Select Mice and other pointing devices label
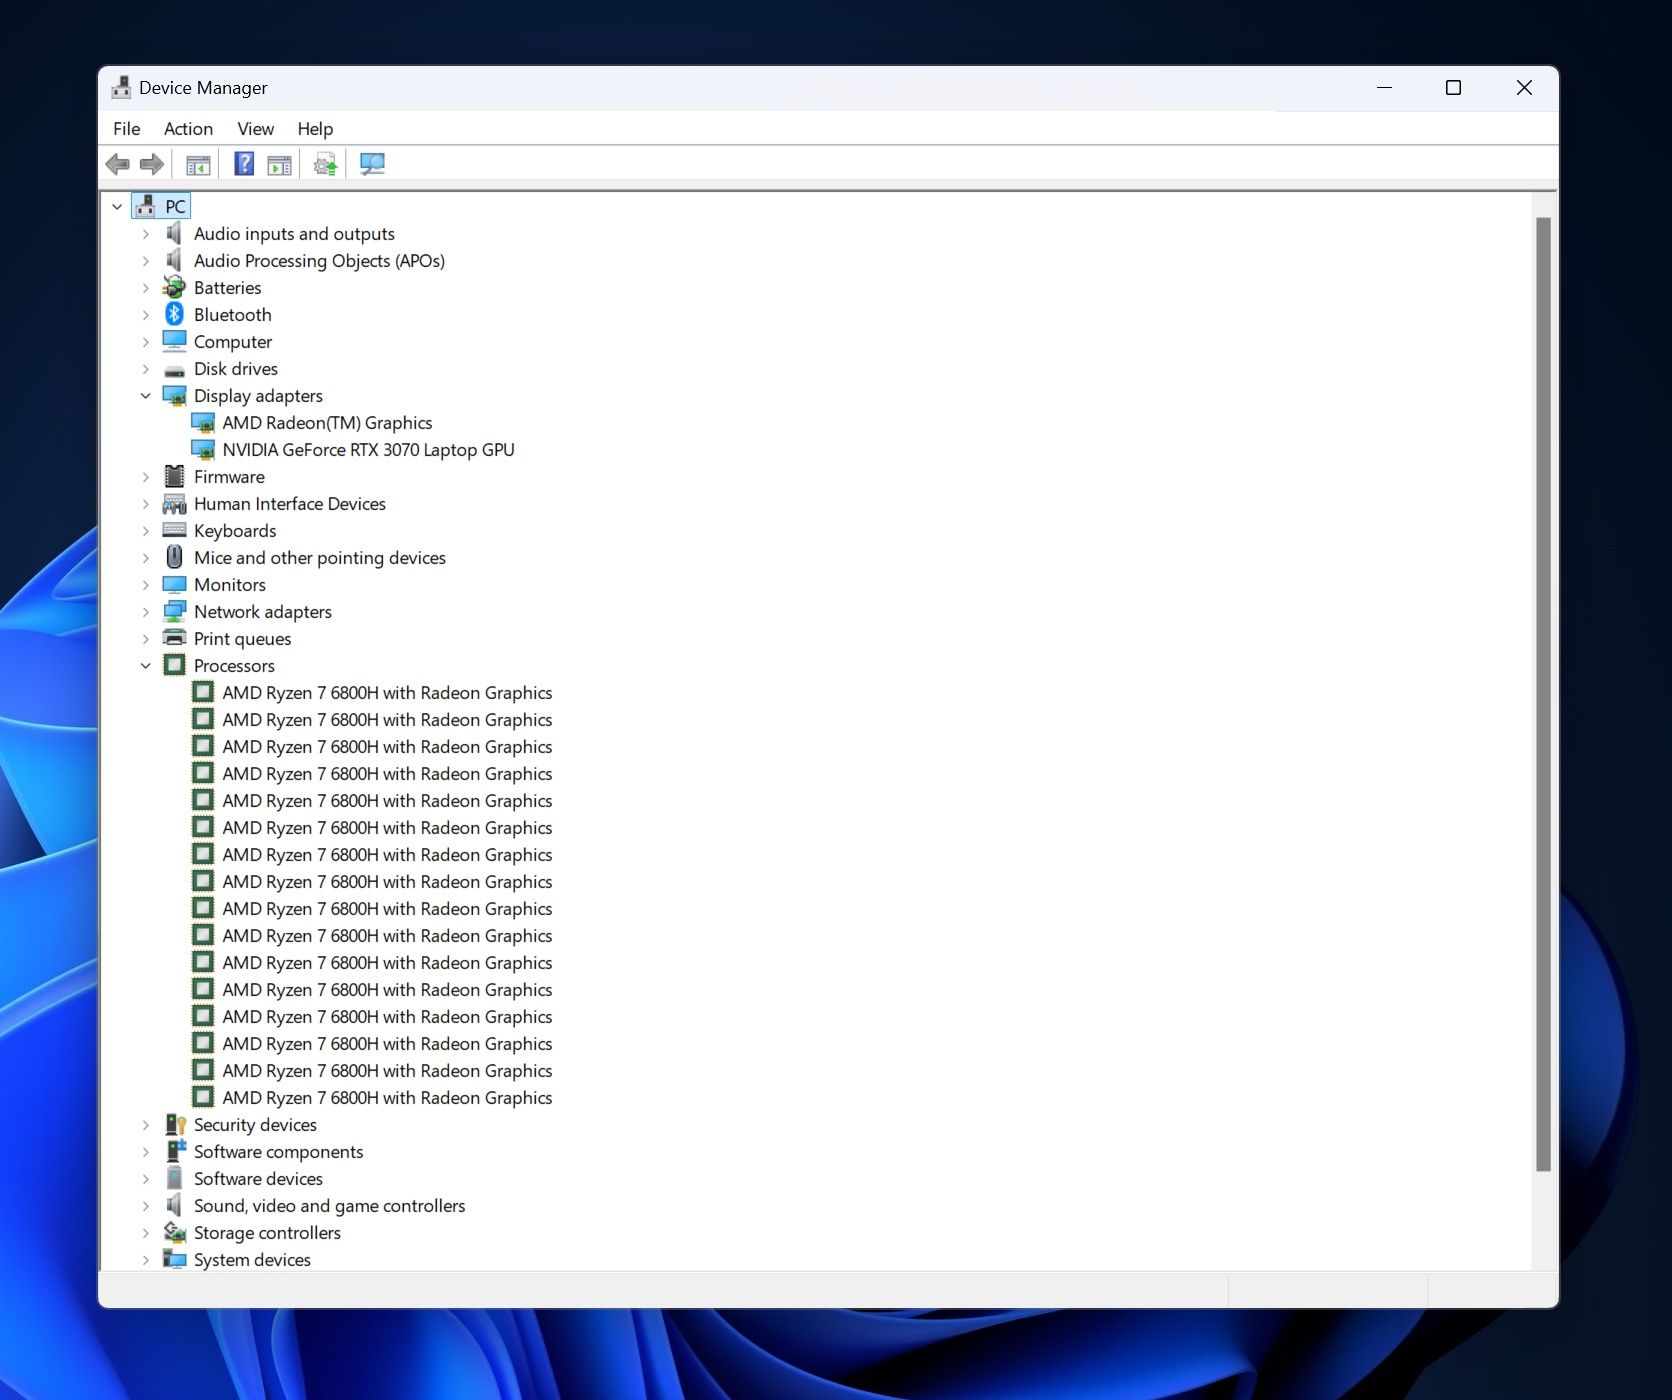The height and width of the screenshot is (1400, 1672). point(320,557)
